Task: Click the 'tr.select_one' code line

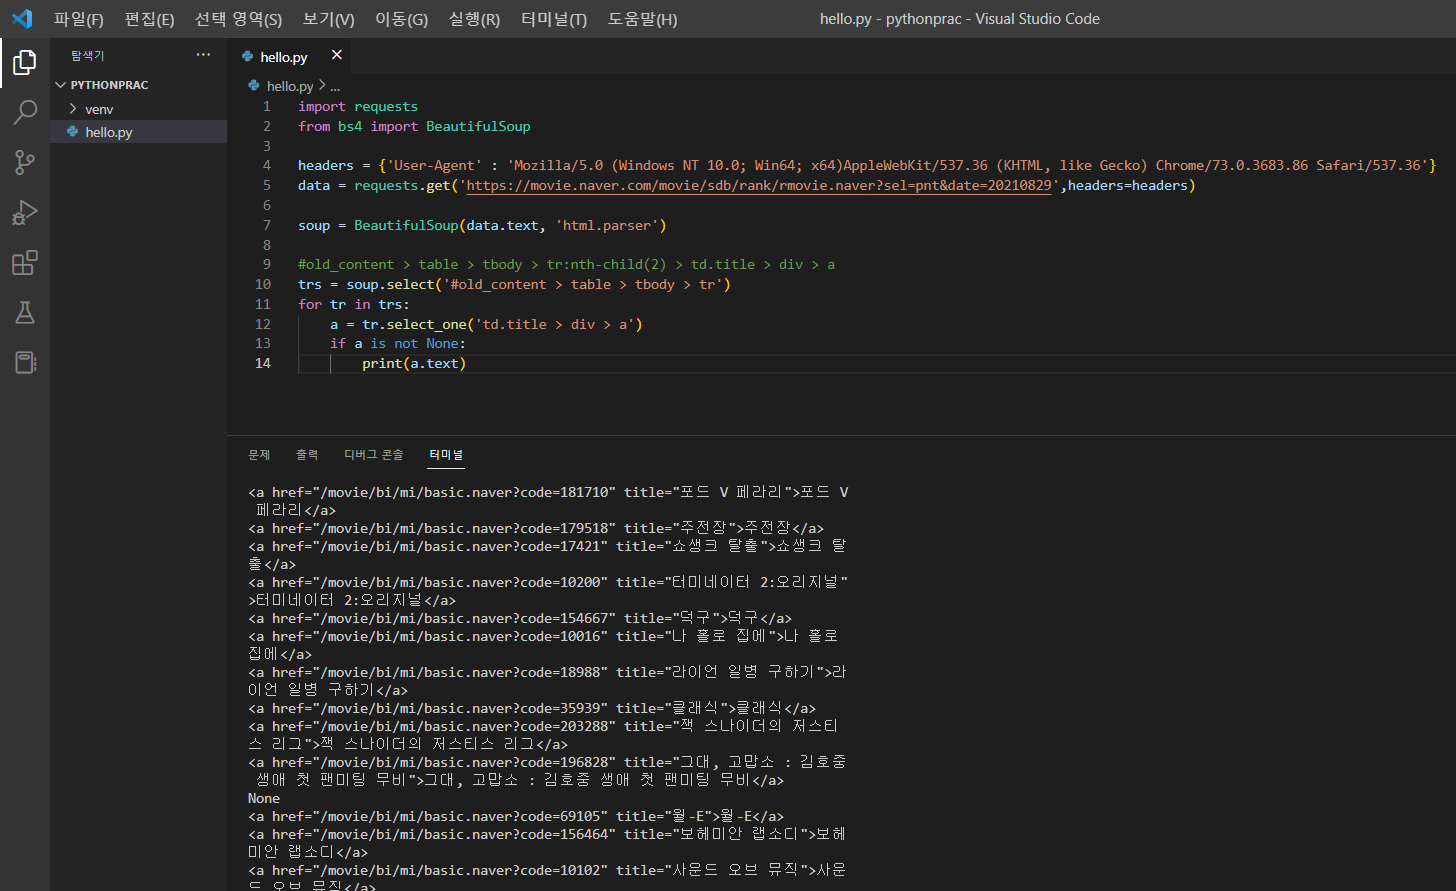Action: click(x=486, y=325)
